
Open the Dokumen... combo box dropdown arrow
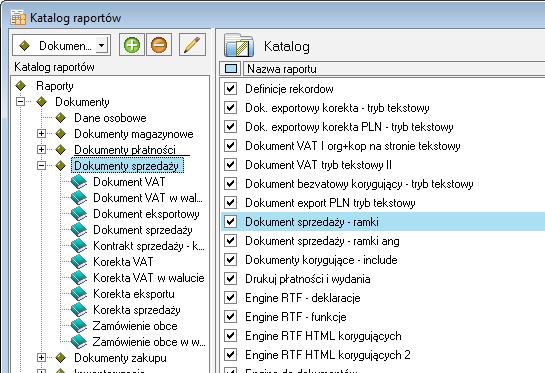click(101, 45)
